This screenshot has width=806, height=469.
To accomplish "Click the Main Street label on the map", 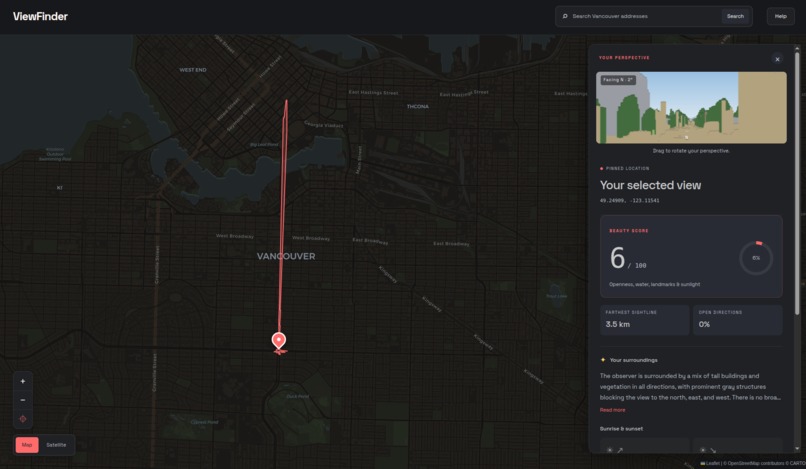I will pyautogui.click(x=359, y=160).
